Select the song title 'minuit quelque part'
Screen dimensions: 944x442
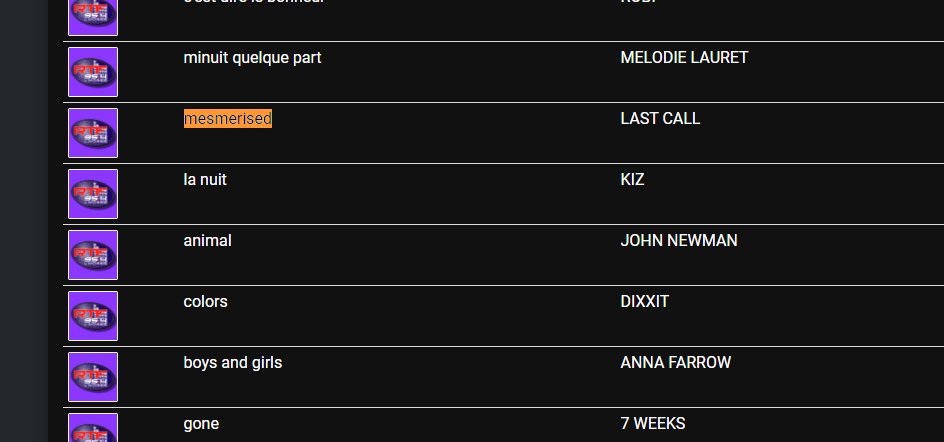(252, 58)
